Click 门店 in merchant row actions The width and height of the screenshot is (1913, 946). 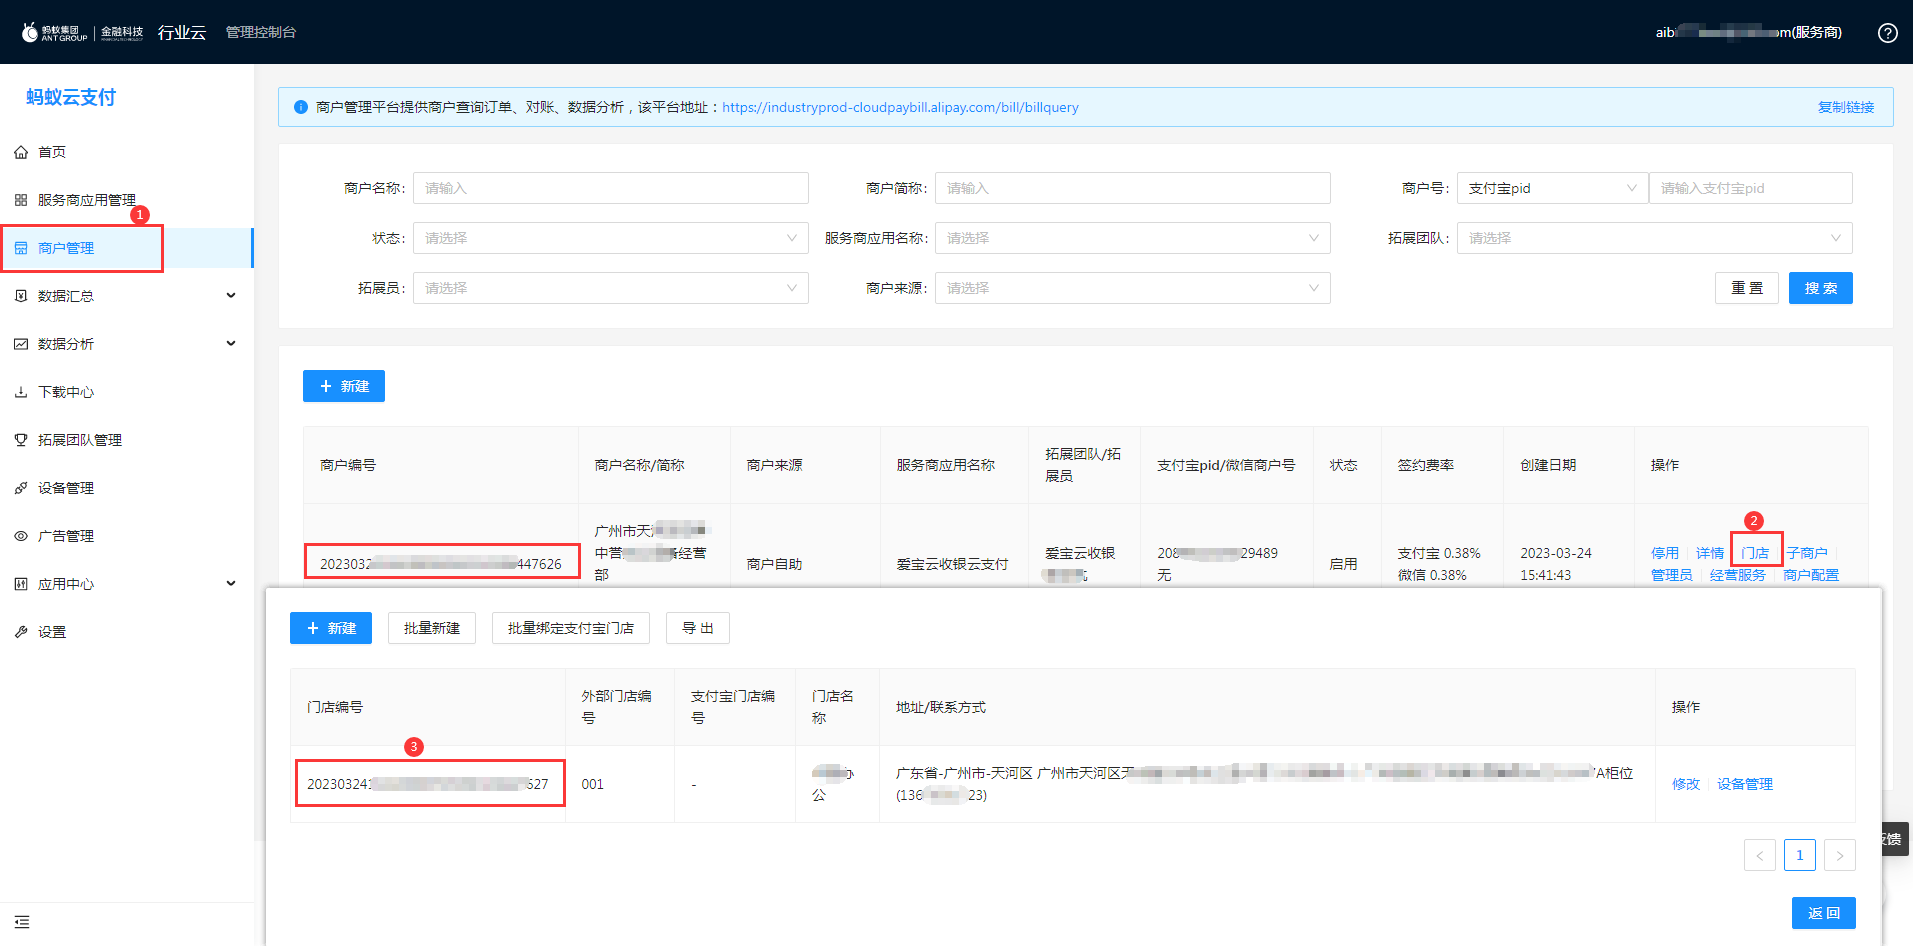[1755, 553]
